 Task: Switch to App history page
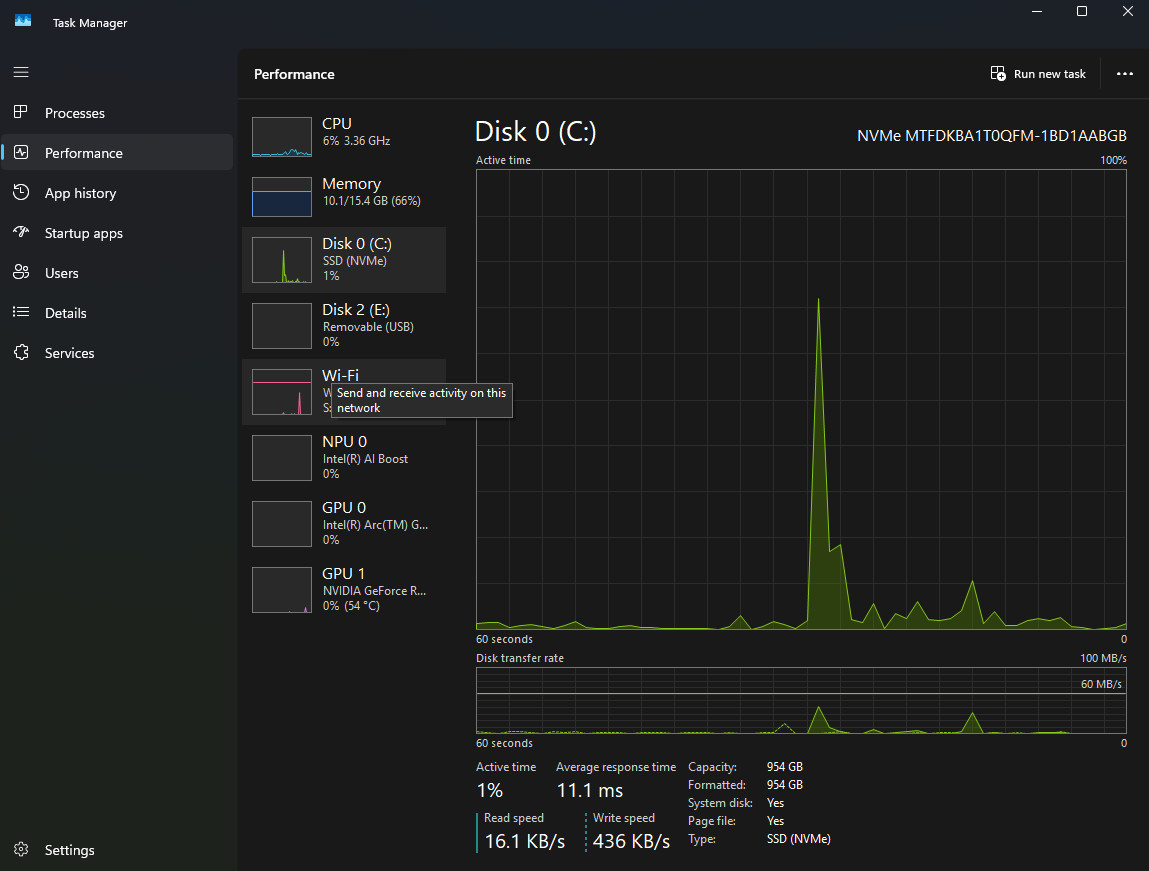(117, 193)
